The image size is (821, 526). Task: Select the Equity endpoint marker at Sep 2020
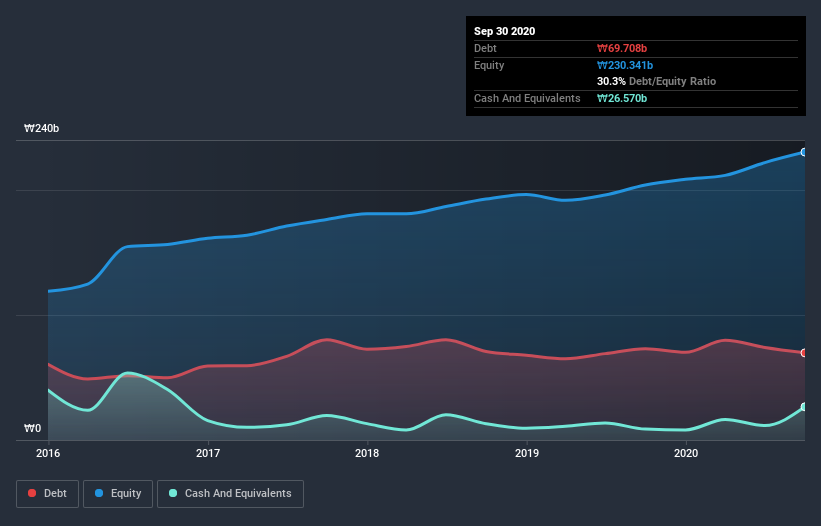(804, 152)
